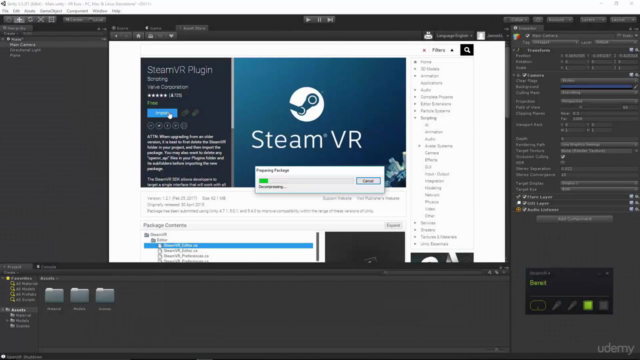Open the Assets menu
The width and height of the screenshot is (640, 360).
pyautogui.click(x=29, y=11)
